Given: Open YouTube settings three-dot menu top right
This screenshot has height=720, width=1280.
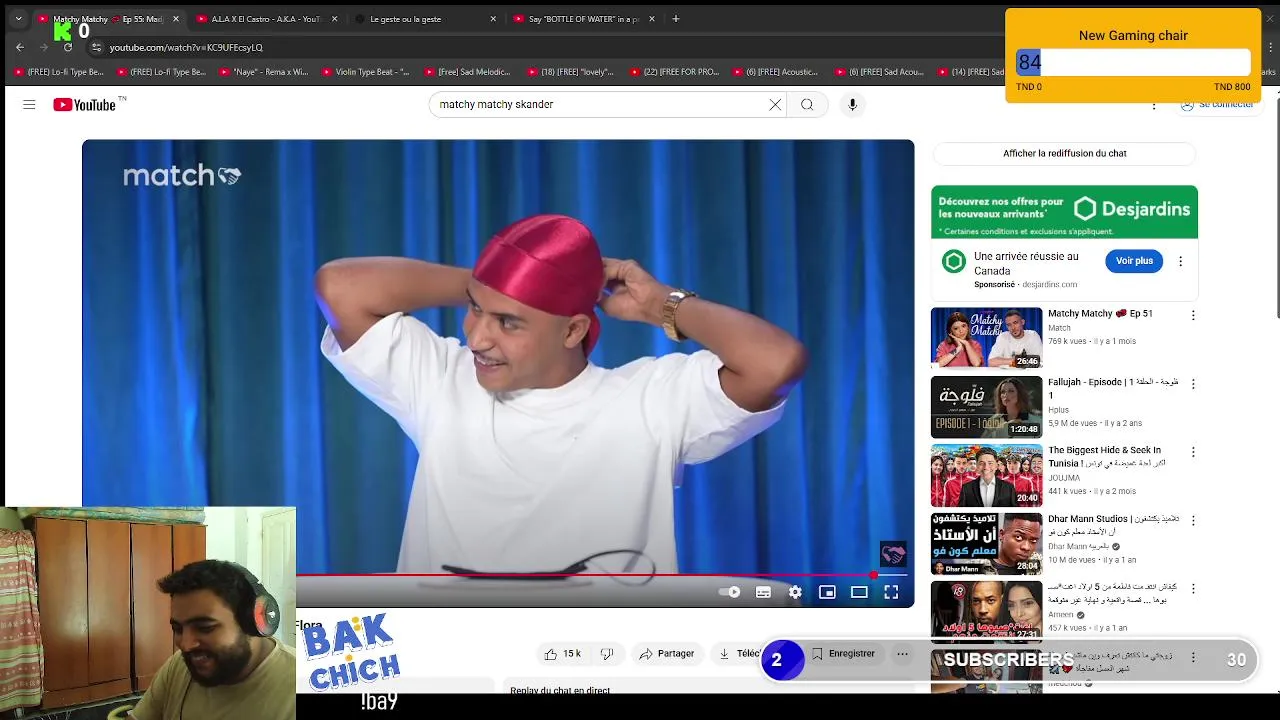Looking at the screenshot, I should [x=1154, y=104].
